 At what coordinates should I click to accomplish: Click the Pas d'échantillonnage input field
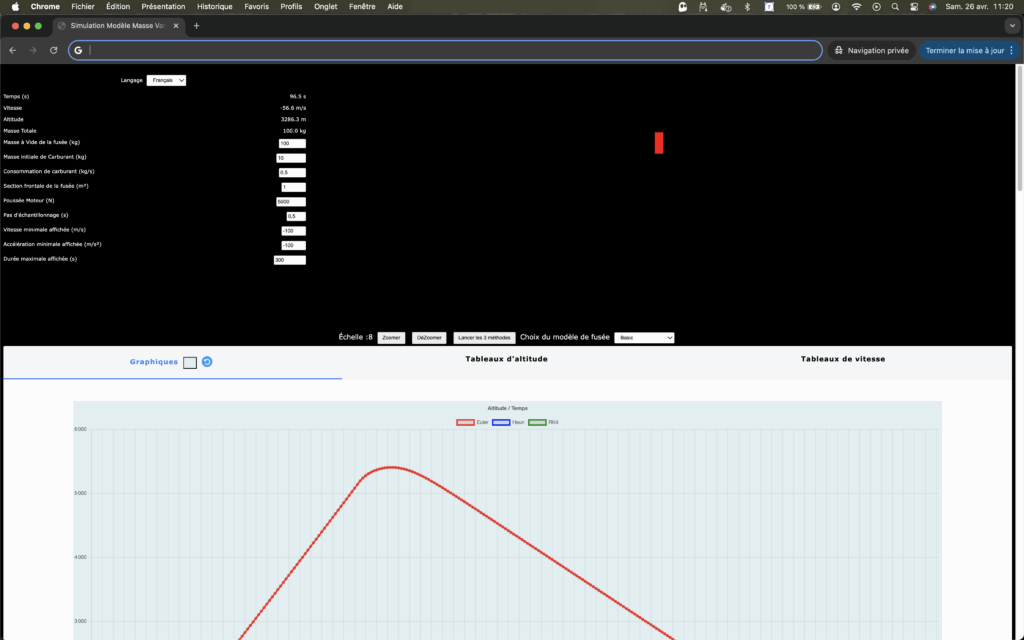coord(296,216)
